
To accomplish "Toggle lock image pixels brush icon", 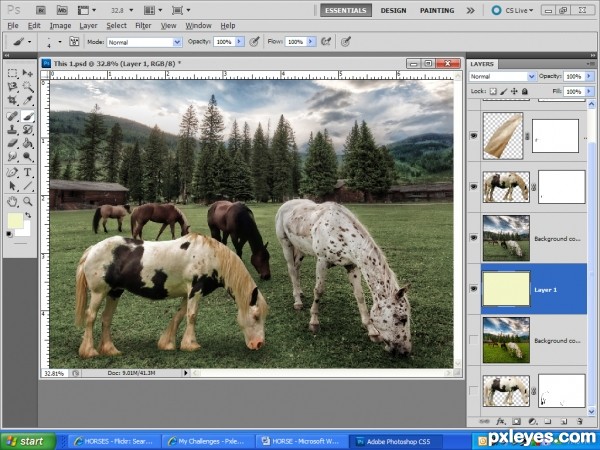I will click(504, 91).
